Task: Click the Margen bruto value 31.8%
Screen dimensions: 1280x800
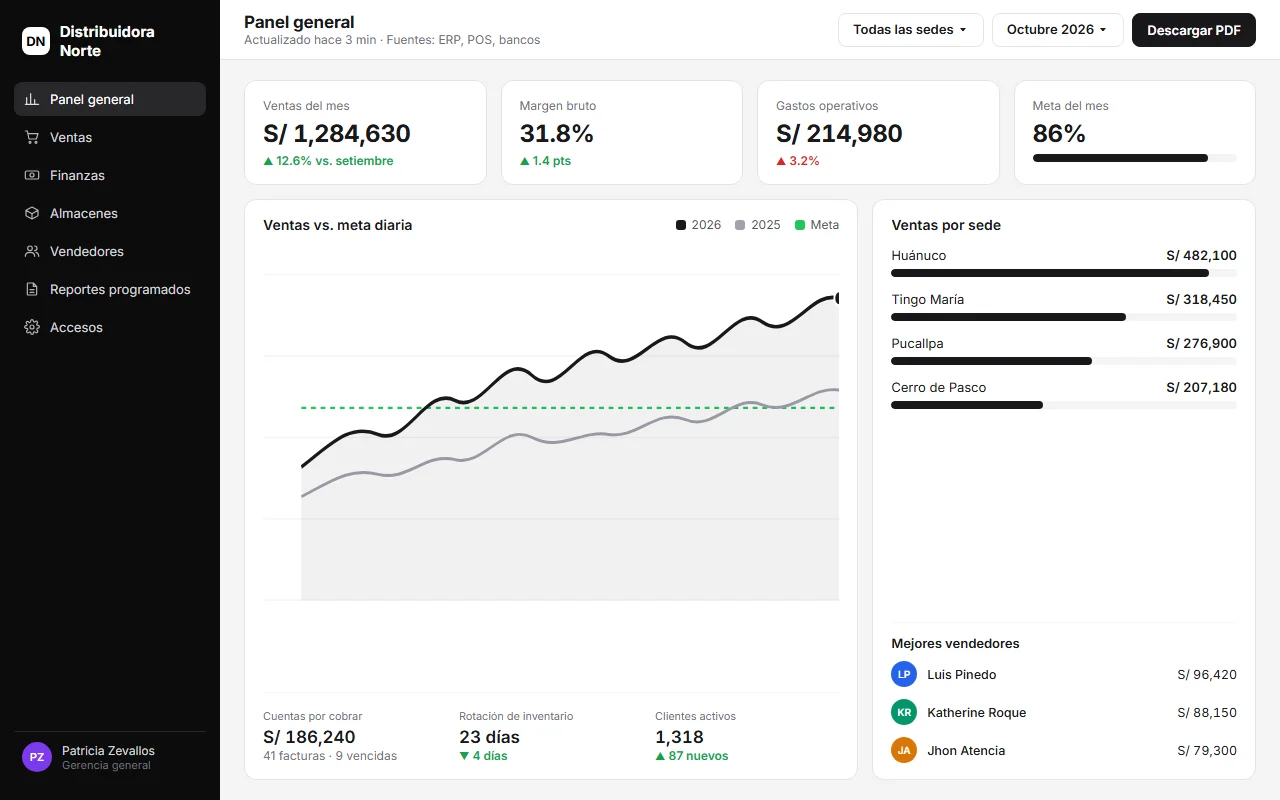Action: [x=557, y=134]
